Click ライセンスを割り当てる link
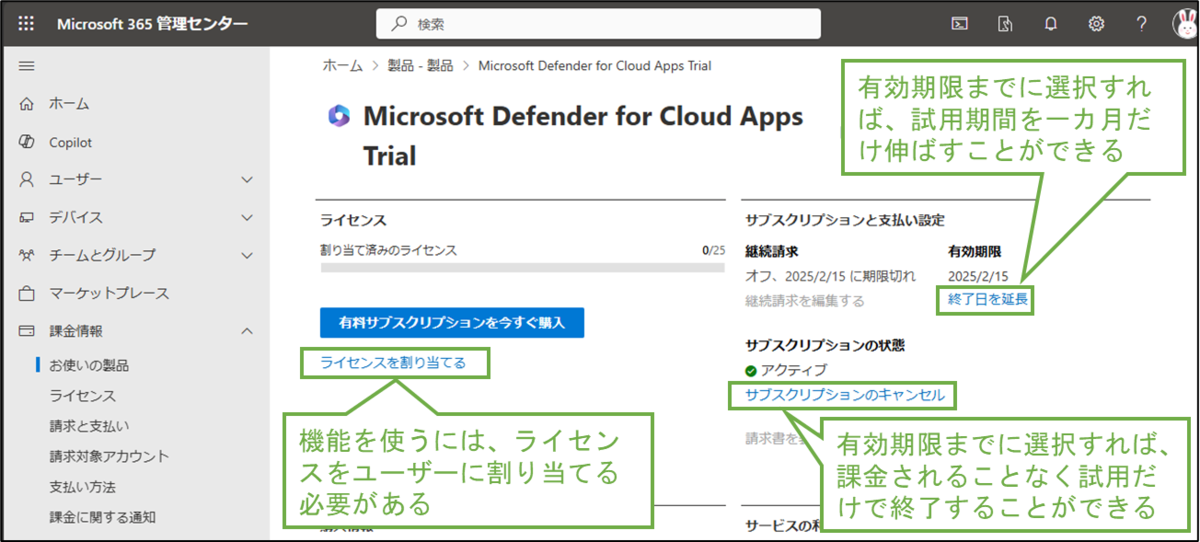This screenshot has height=542, width=1200. 393,362
